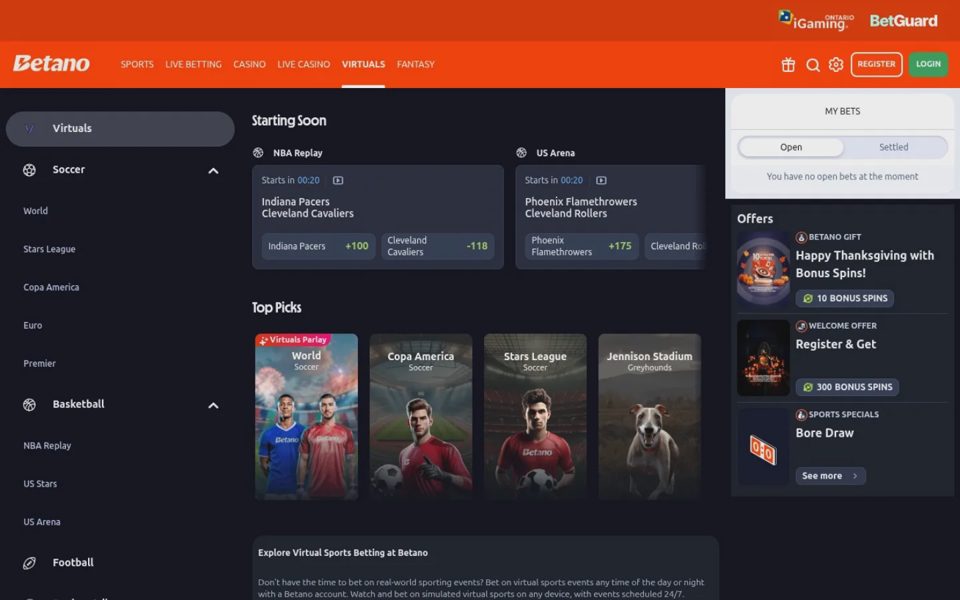This screenshot has height=600, width=960.
Task: Open the Fantasy section
Action: tap(416, 64)
